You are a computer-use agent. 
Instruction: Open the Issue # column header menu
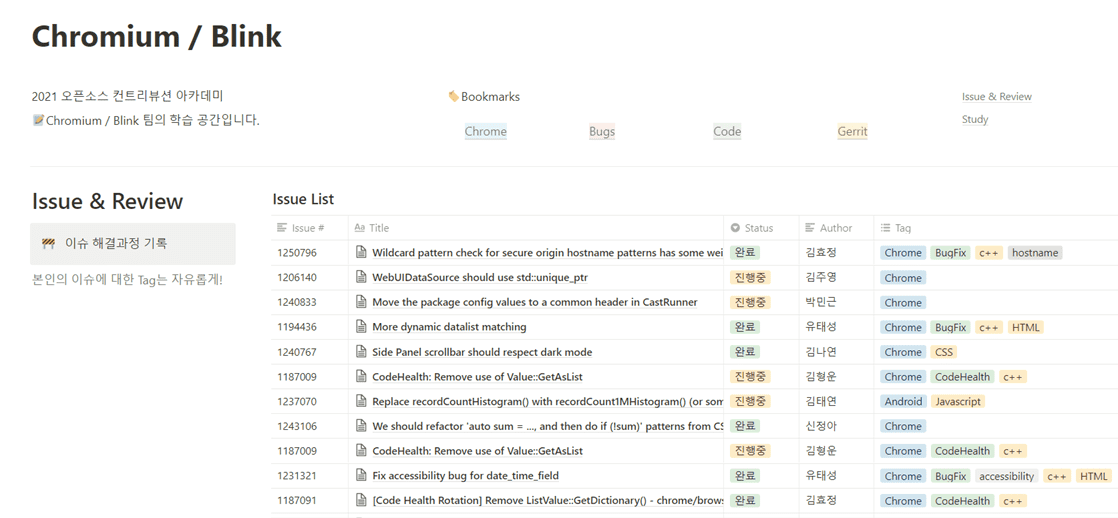click(310, 228)
